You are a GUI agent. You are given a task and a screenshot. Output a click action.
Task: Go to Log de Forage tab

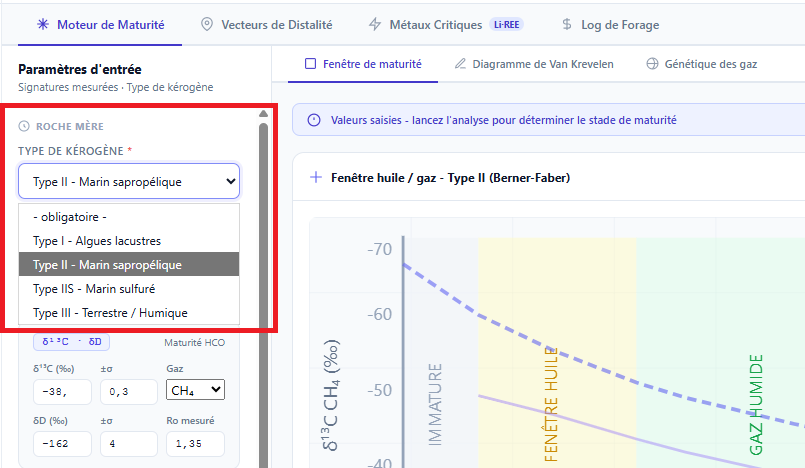pyautogui.click(x=610, y=25)
